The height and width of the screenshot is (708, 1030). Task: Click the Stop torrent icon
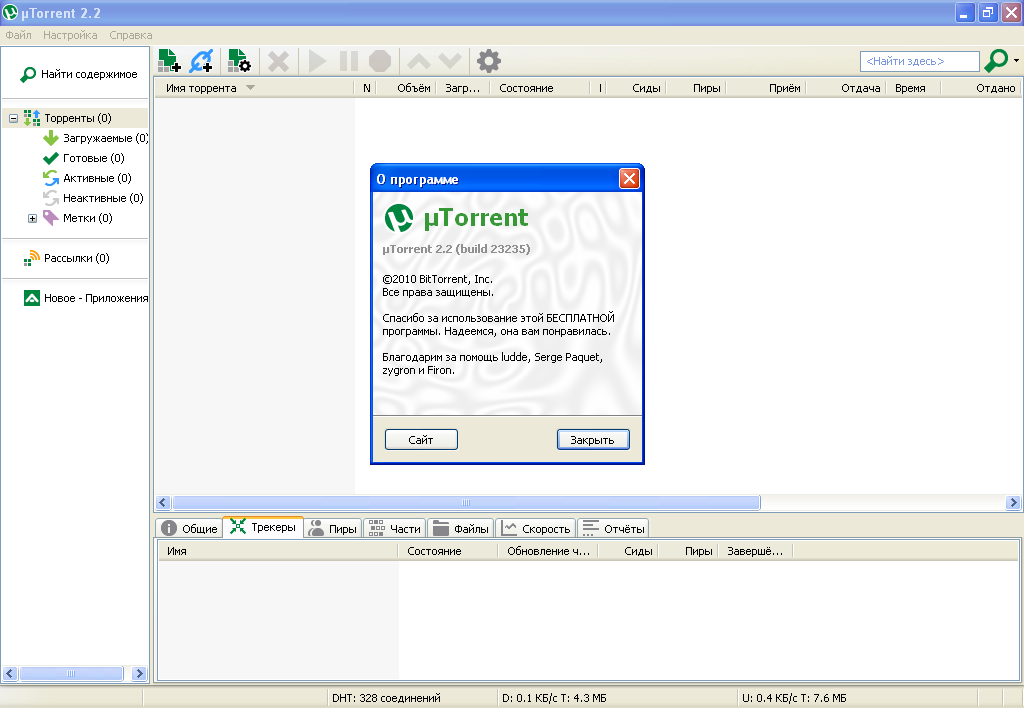coord(380,61)
